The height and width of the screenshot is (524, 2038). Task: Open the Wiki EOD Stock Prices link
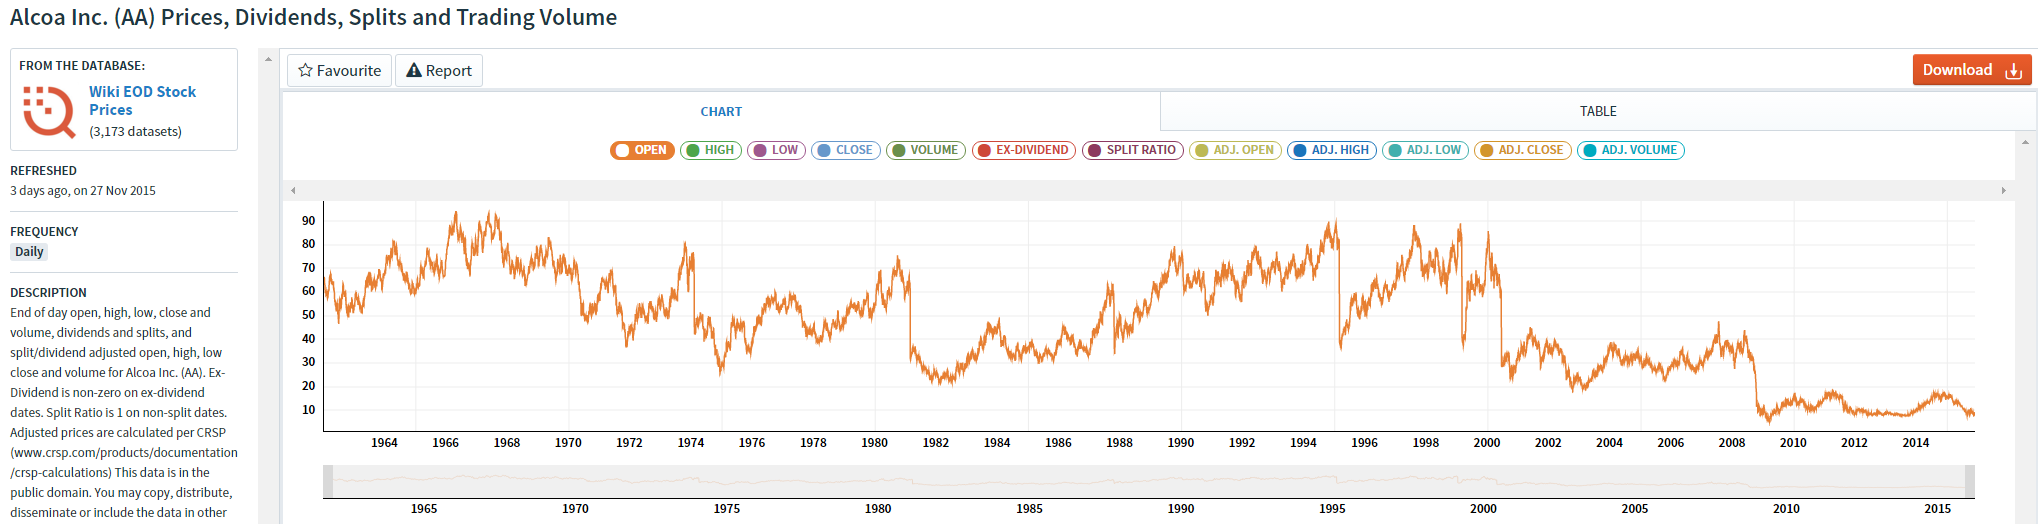[x=142, y=100]
